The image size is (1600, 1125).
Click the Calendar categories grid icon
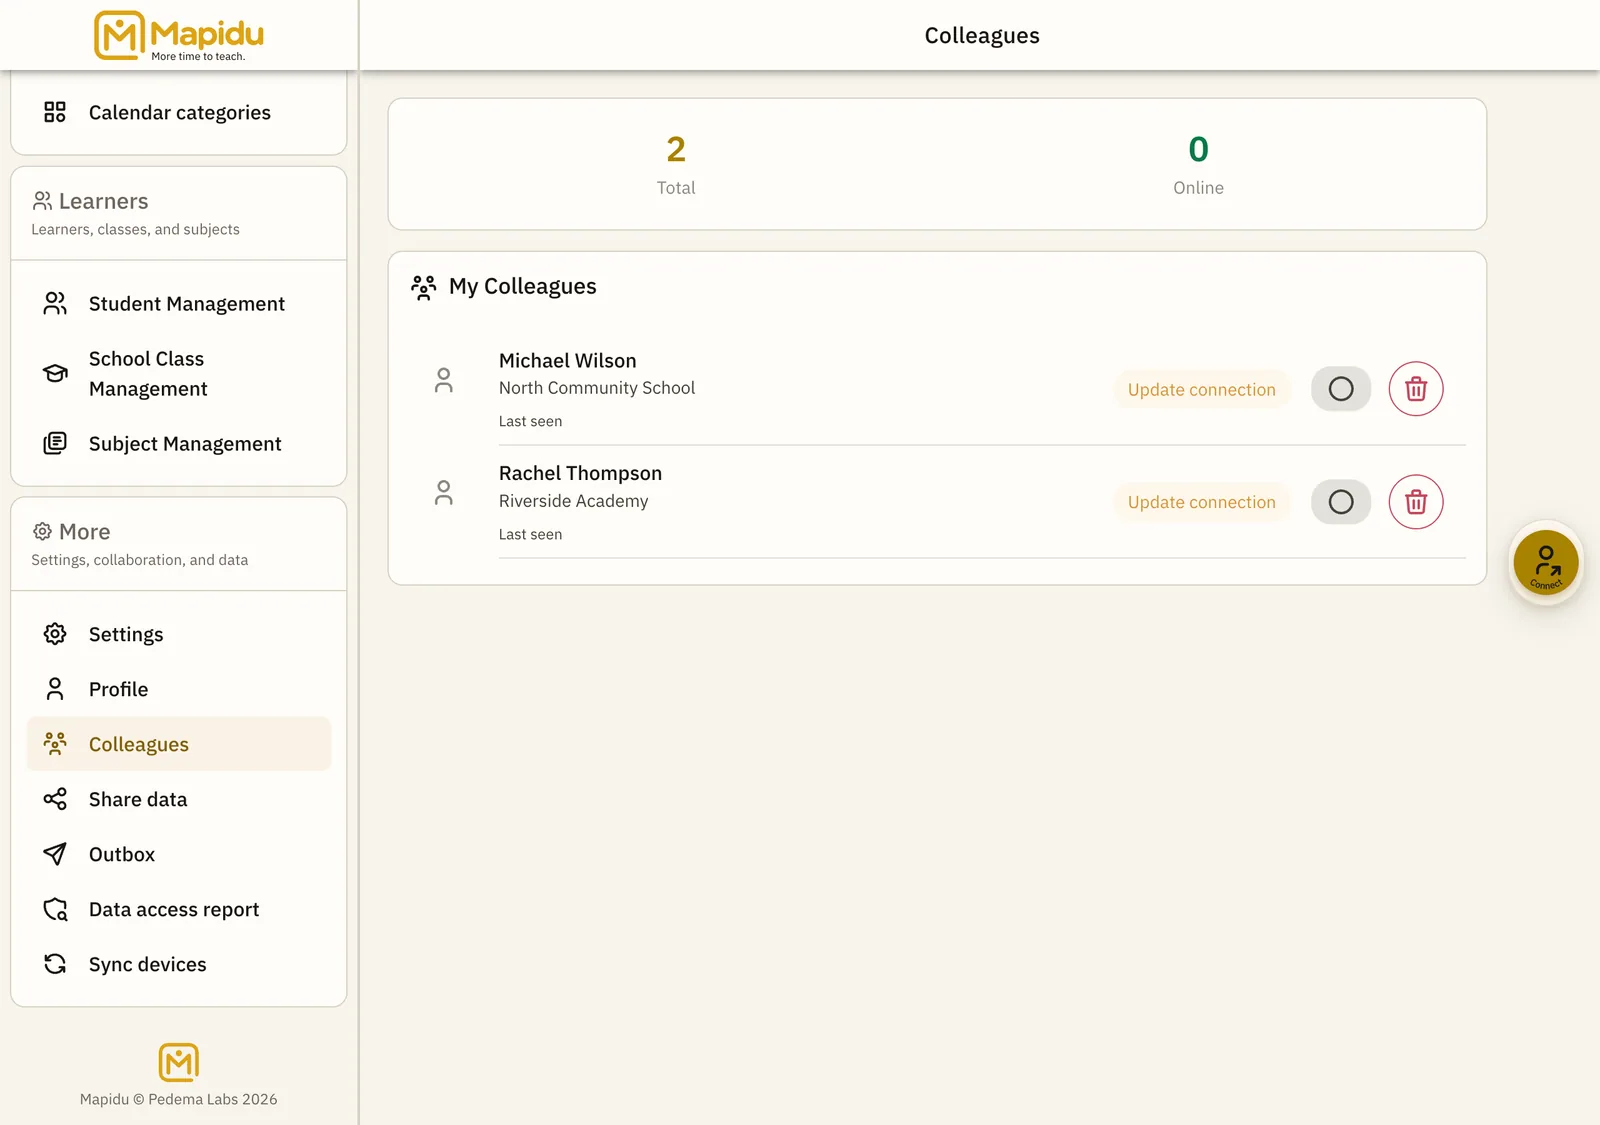pyautogui.click(x=55, y=112)
